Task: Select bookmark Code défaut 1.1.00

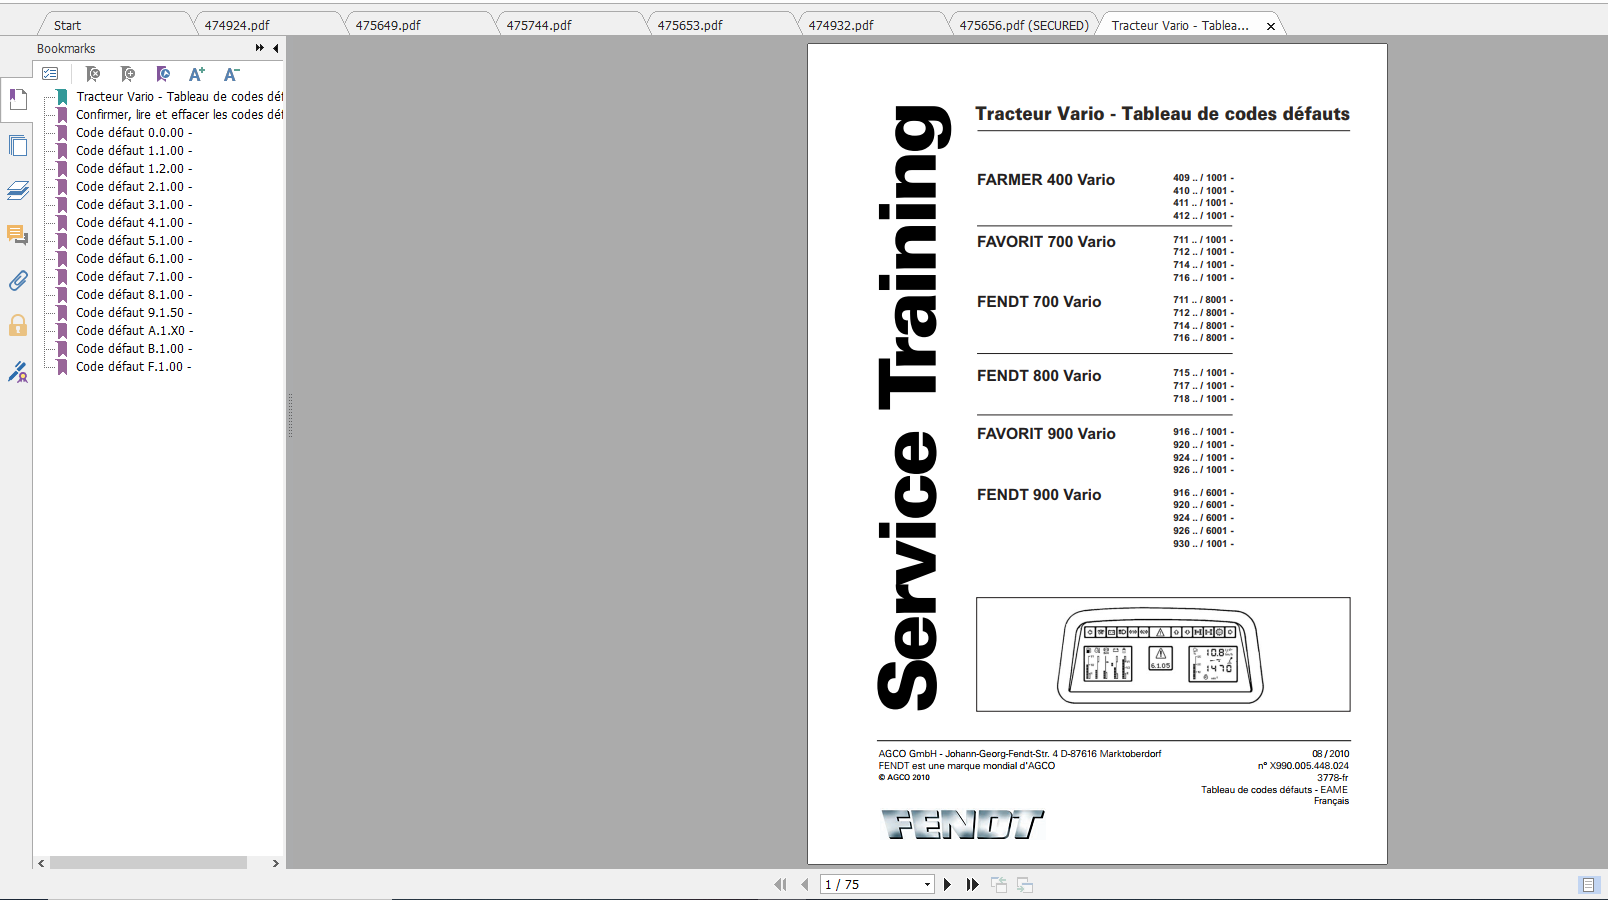Action: click(x=134, y=151)
